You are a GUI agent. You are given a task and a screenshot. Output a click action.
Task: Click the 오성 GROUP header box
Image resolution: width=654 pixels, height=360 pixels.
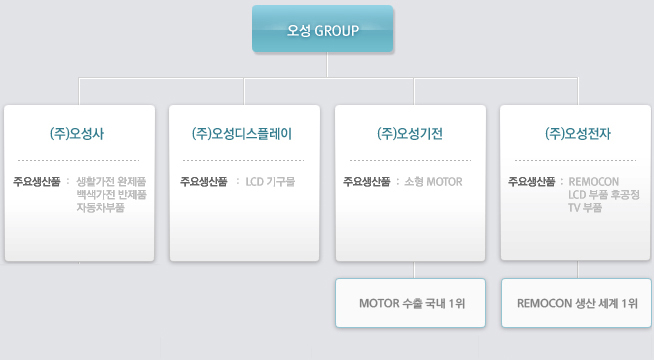coord(322,29)
